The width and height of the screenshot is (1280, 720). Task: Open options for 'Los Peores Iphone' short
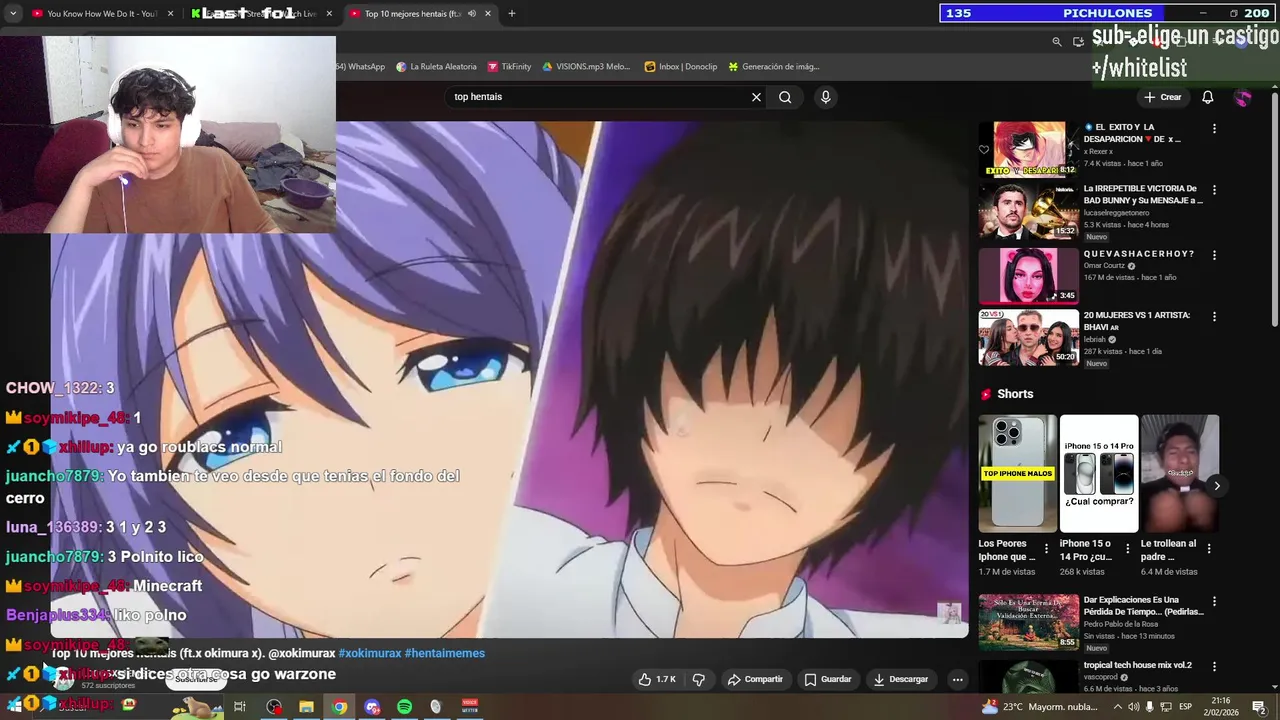1047,549
